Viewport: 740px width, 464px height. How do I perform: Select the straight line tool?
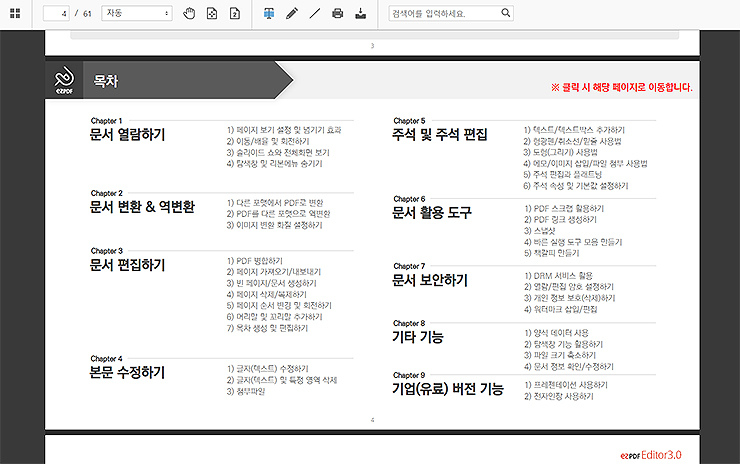click(x=314, y=13)
